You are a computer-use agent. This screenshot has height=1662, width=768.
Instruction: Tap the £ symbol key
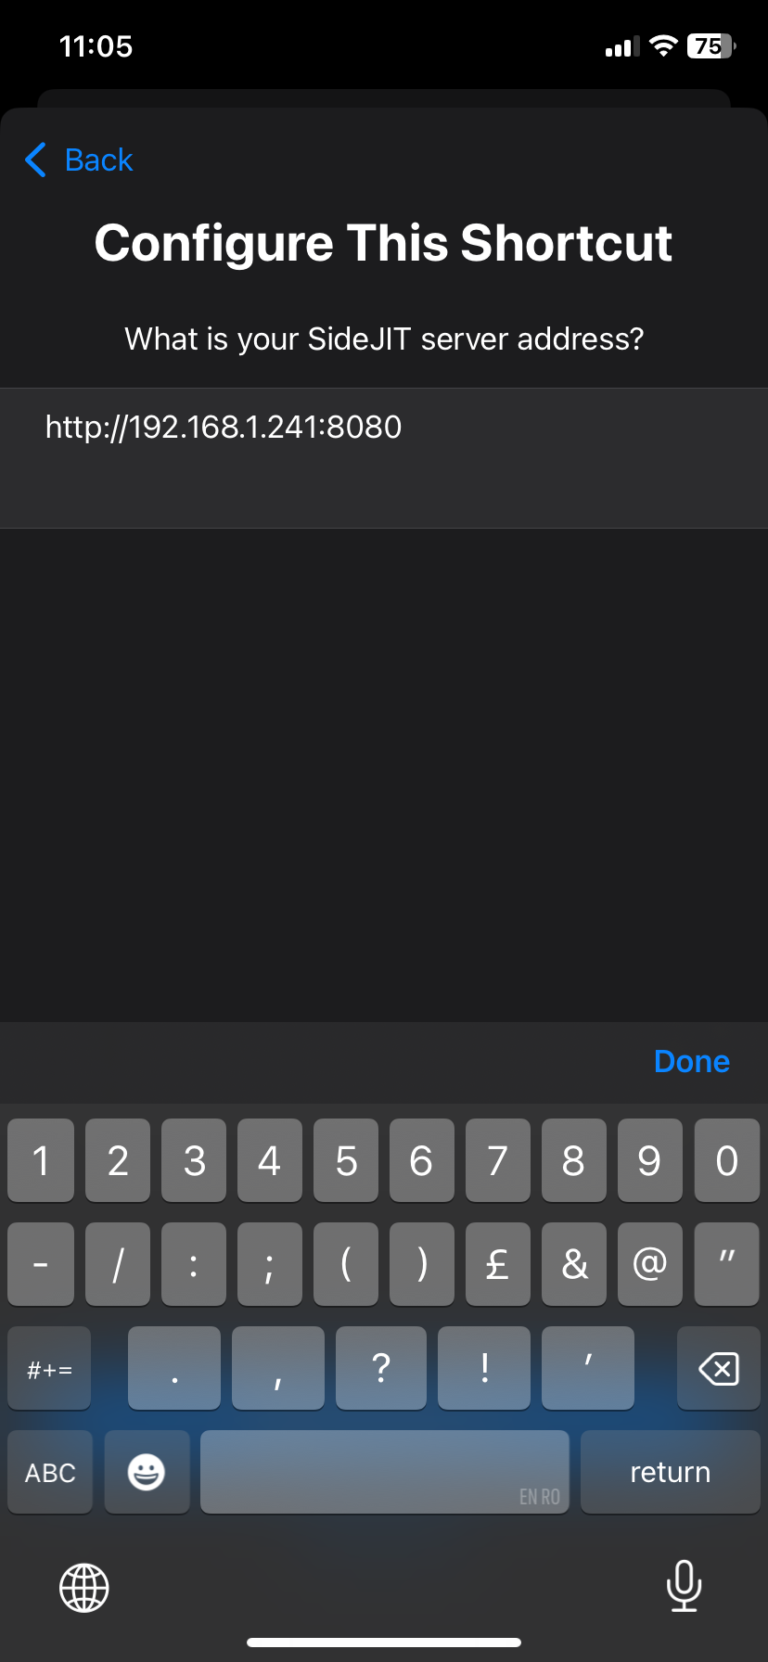[498, 1264]
